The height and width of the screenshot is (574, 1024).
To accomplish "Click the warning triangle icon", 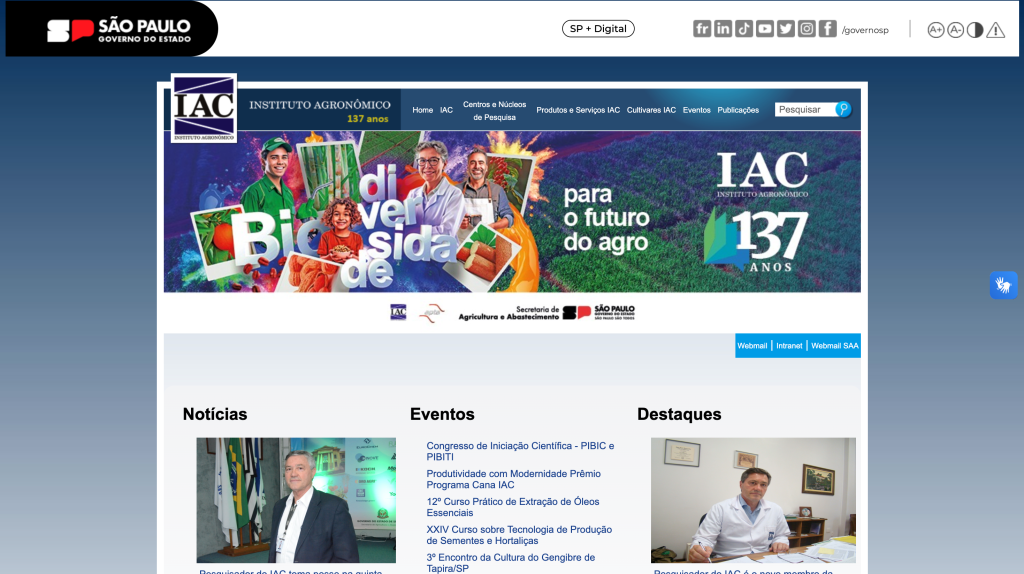I will [995, 30].
